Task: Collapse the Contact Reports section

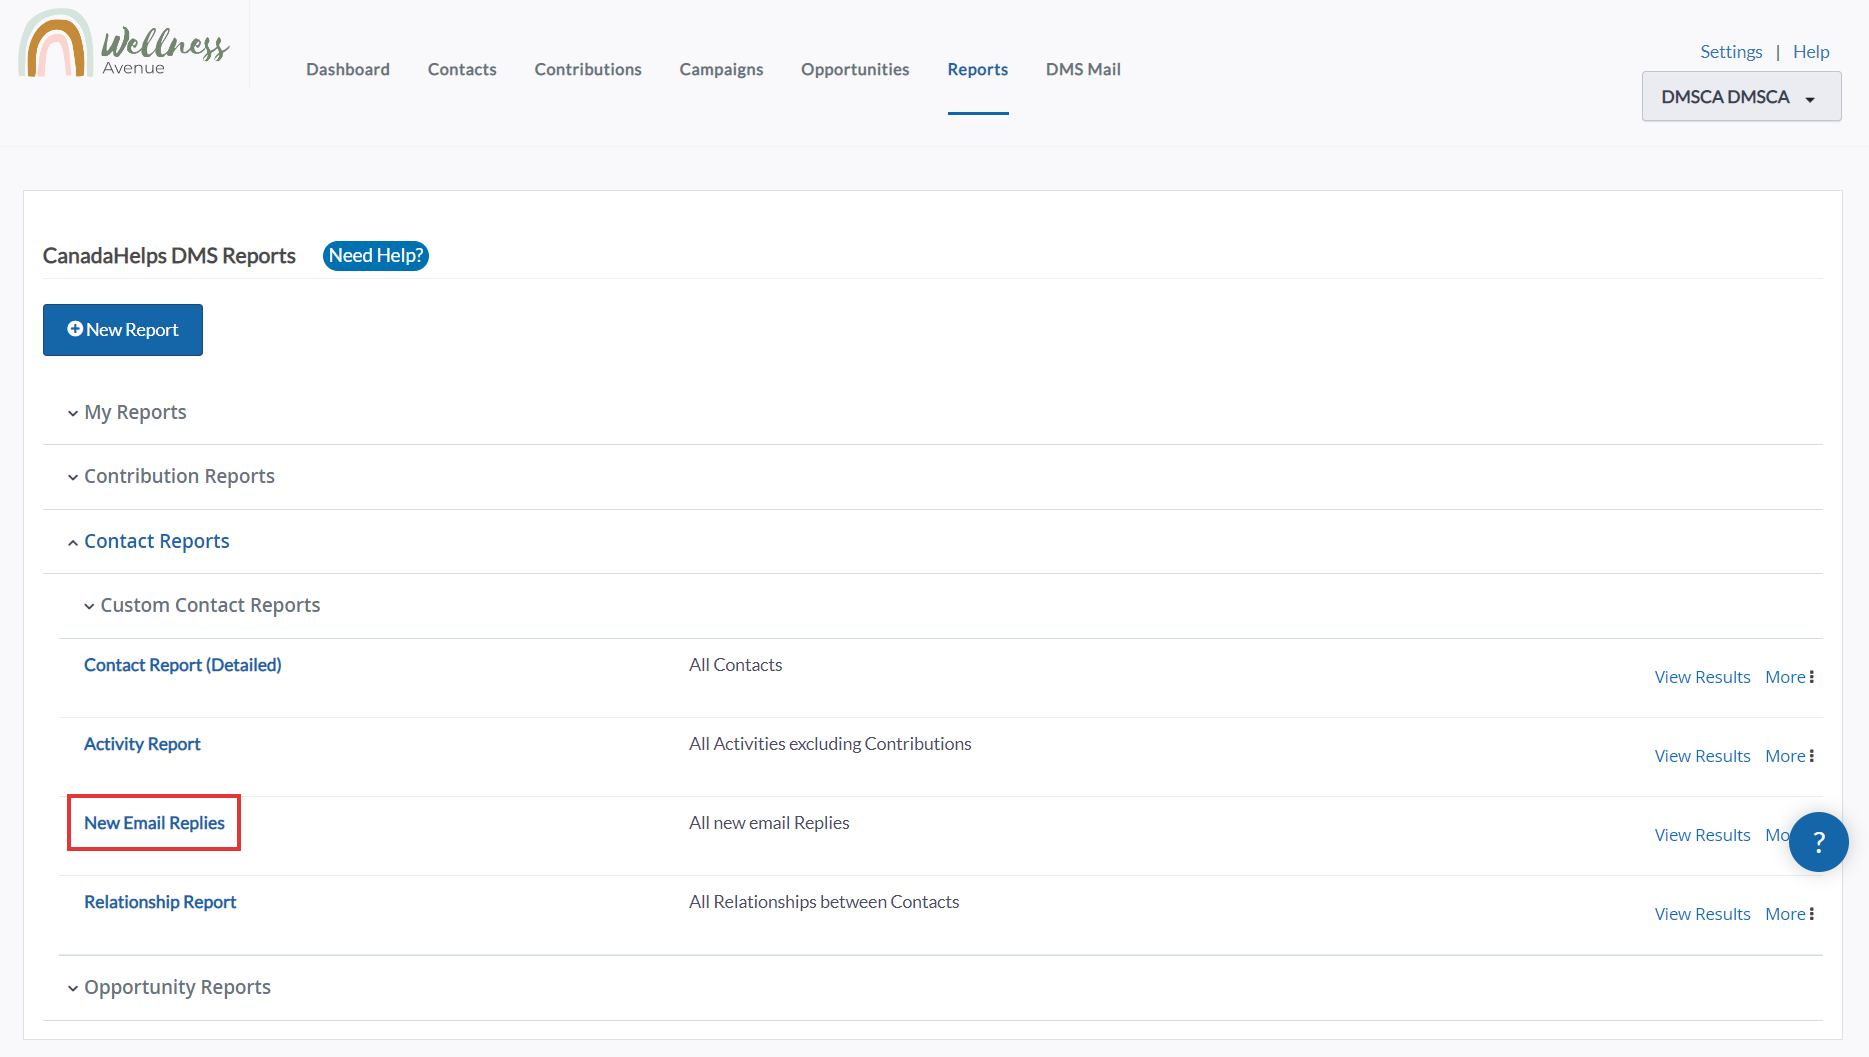Action: pos(148,541)
